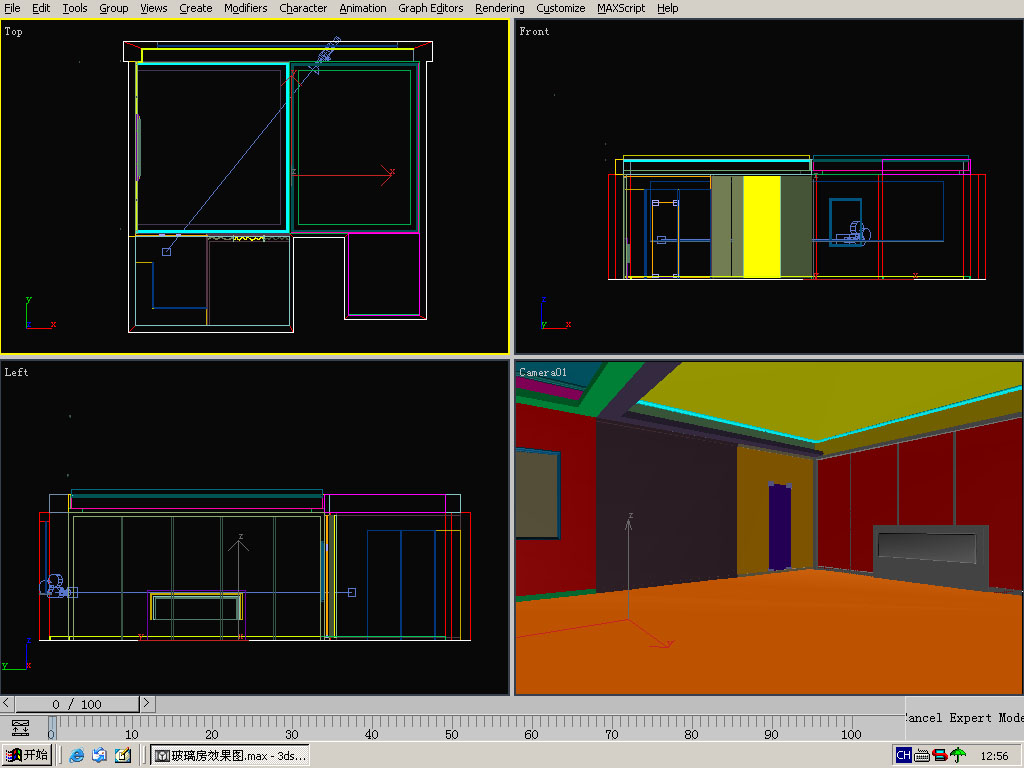Click the time slider showing 0 / 100

[x=77, y=704]
